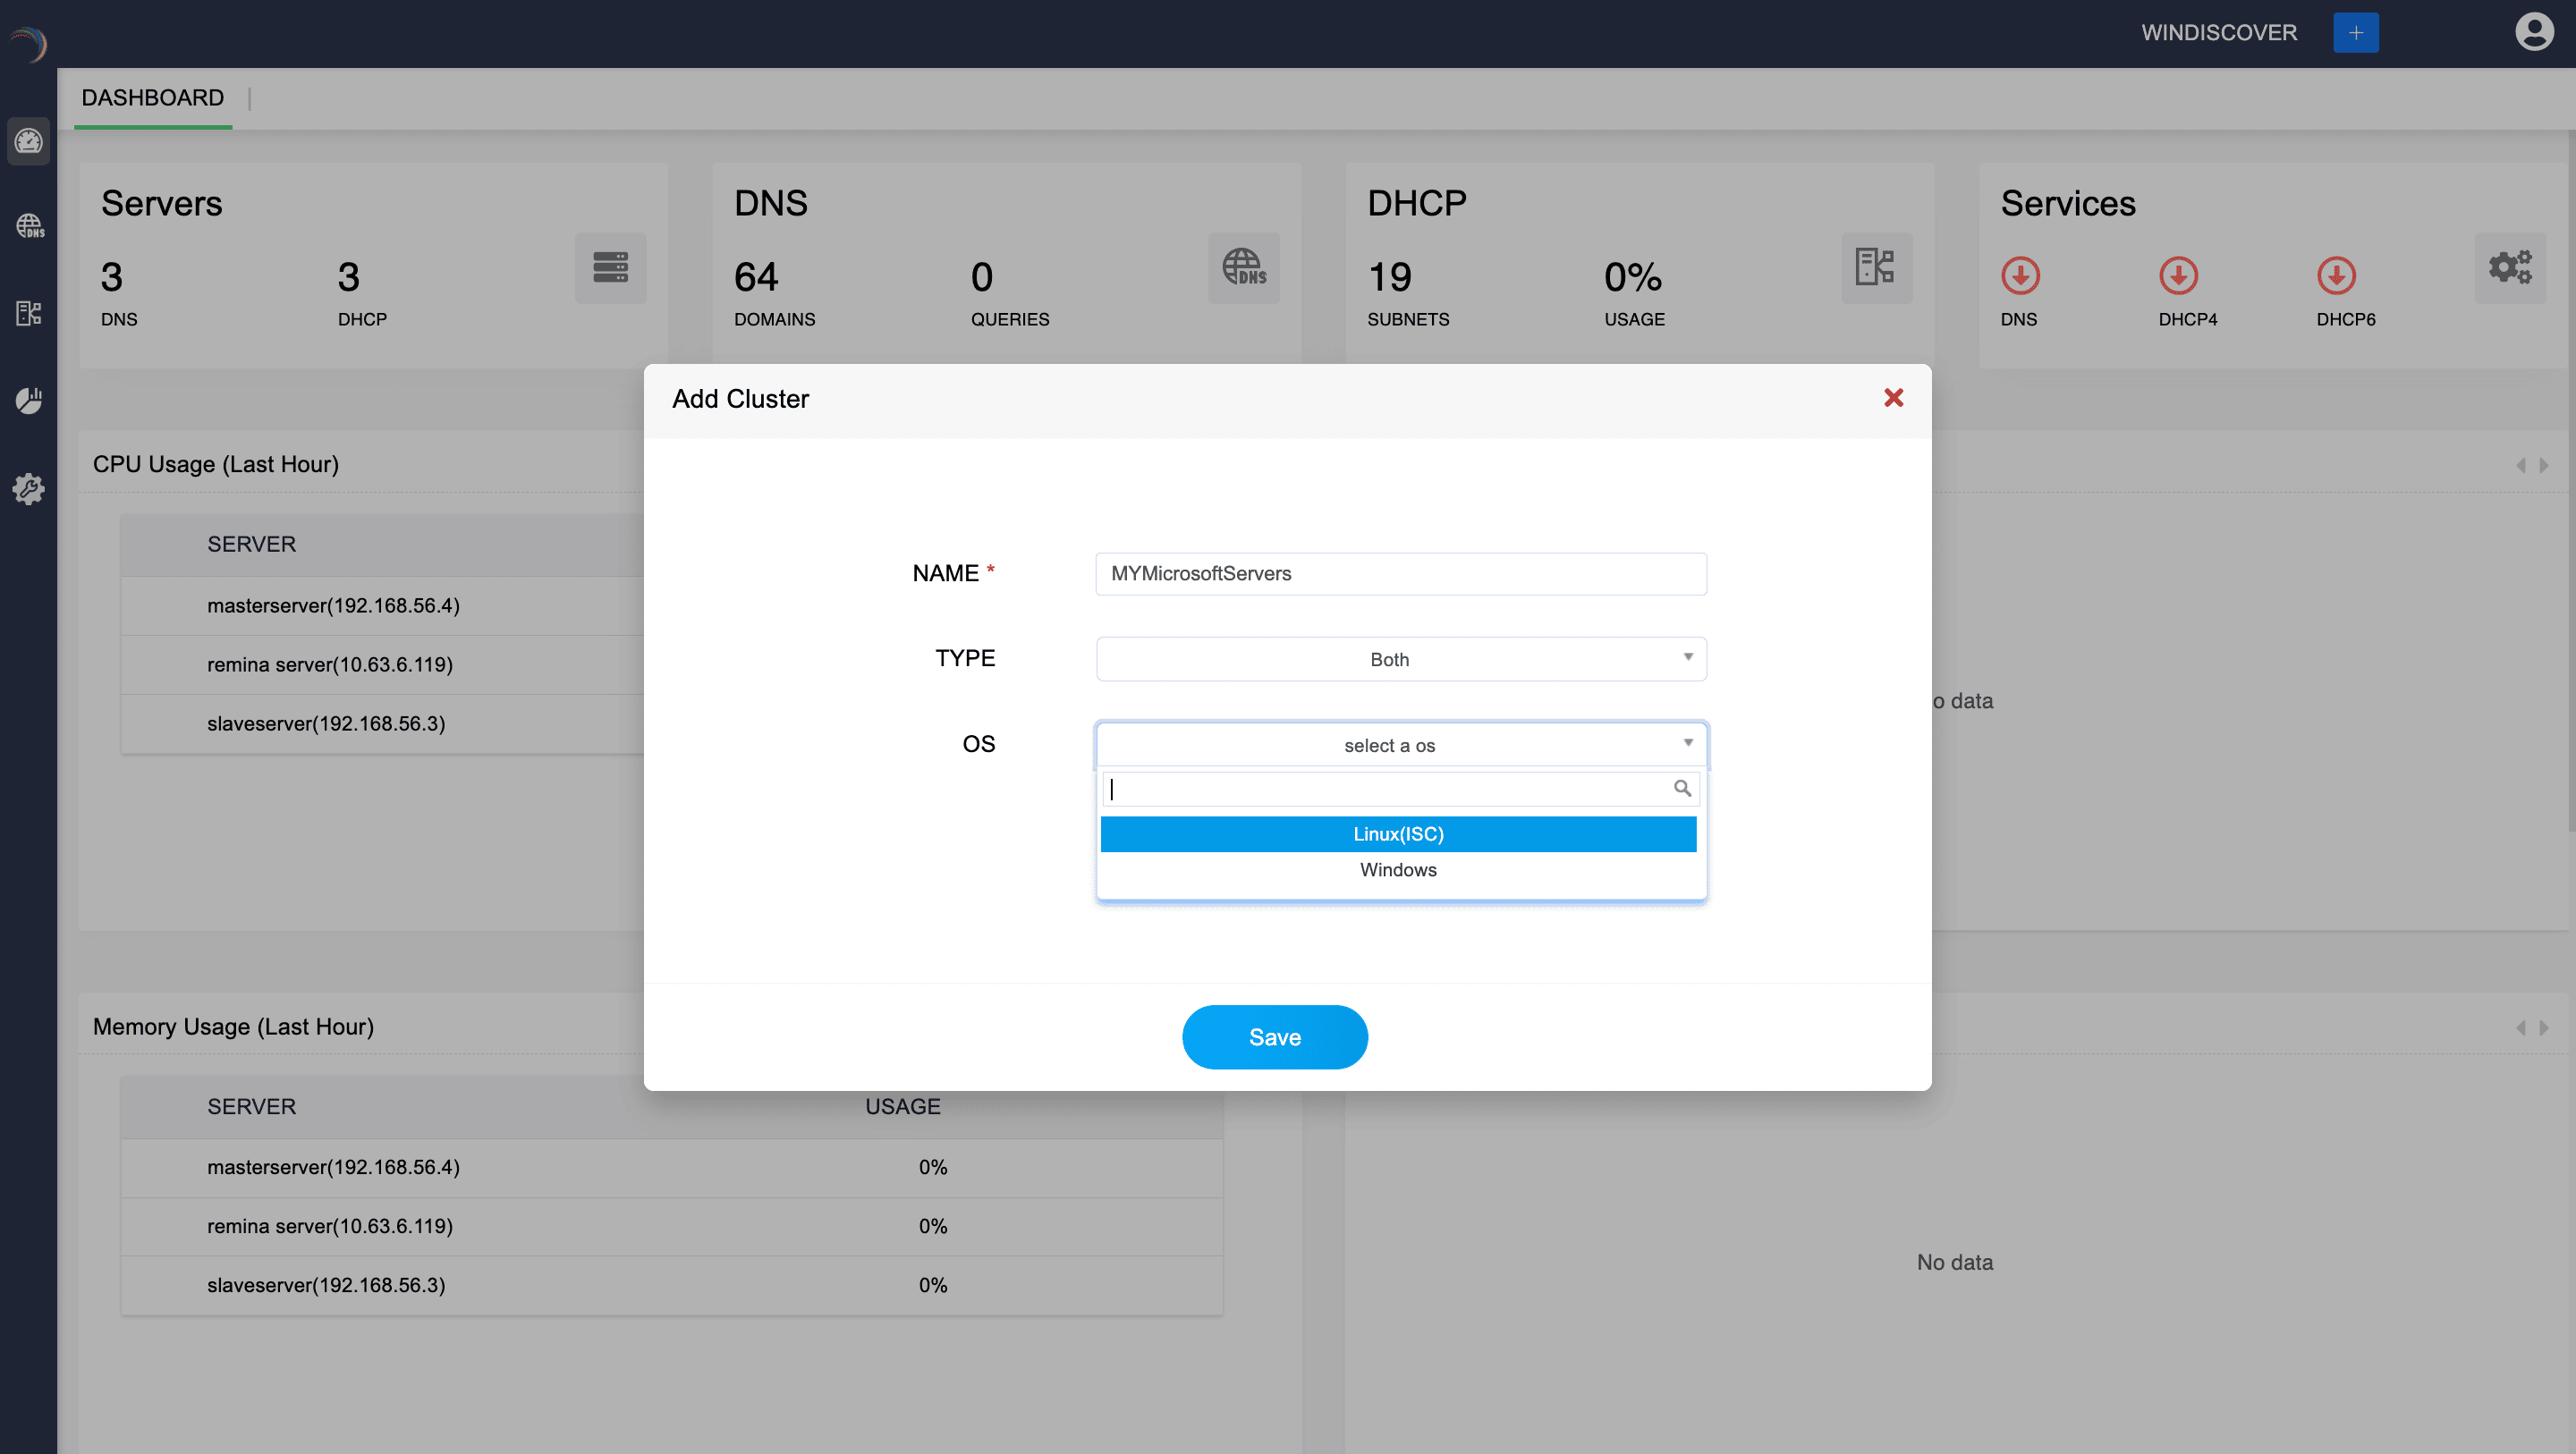The width and height of the screenshot is (2576, 1454).
Task: Click the next arrow in CPU Usage panel
Action: coord(2543,465)
